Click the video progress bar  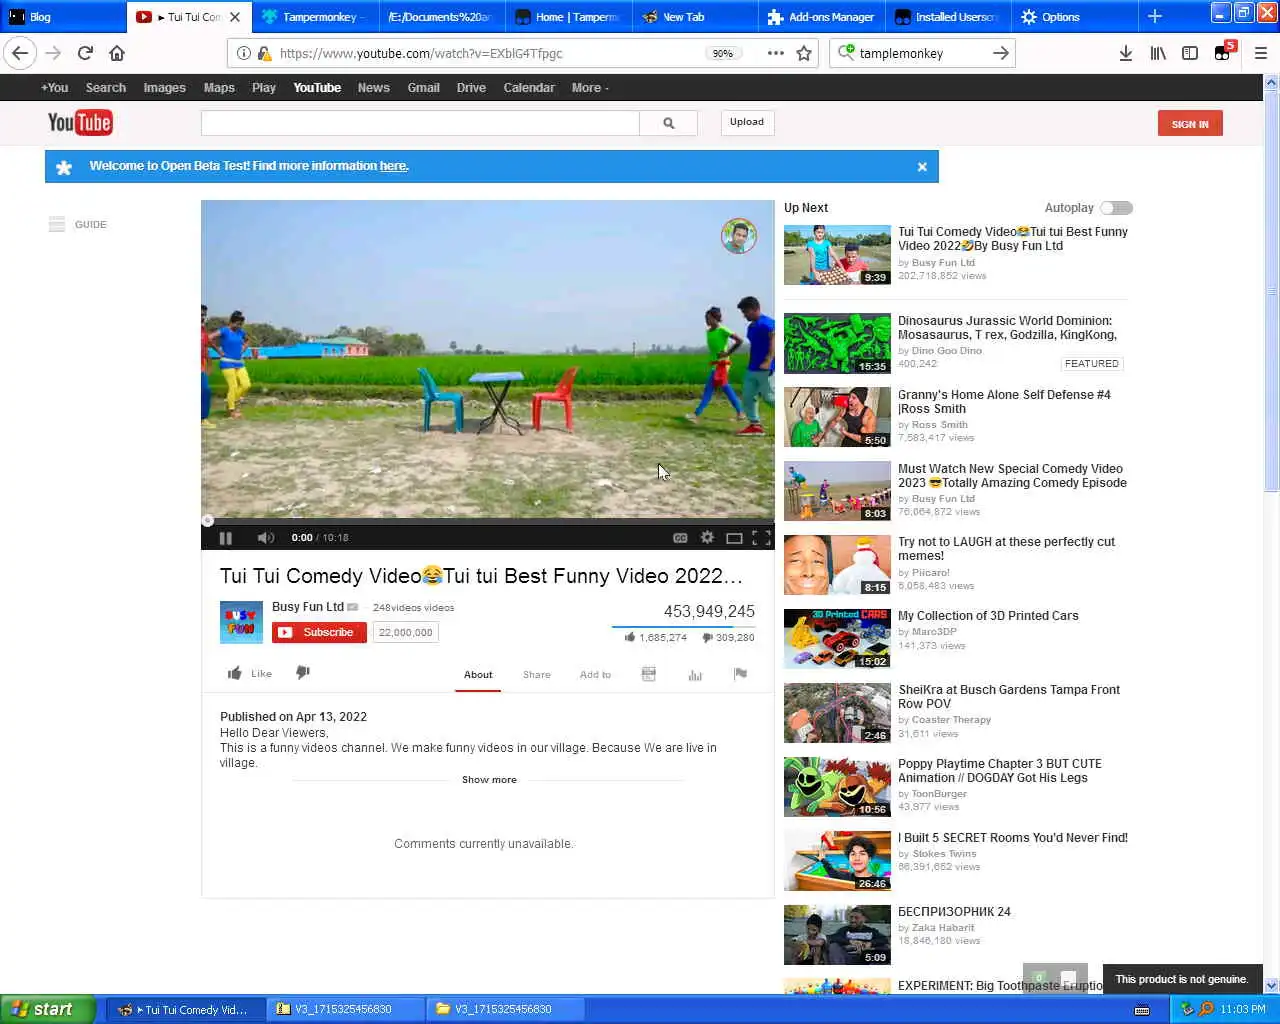[488, 521]
